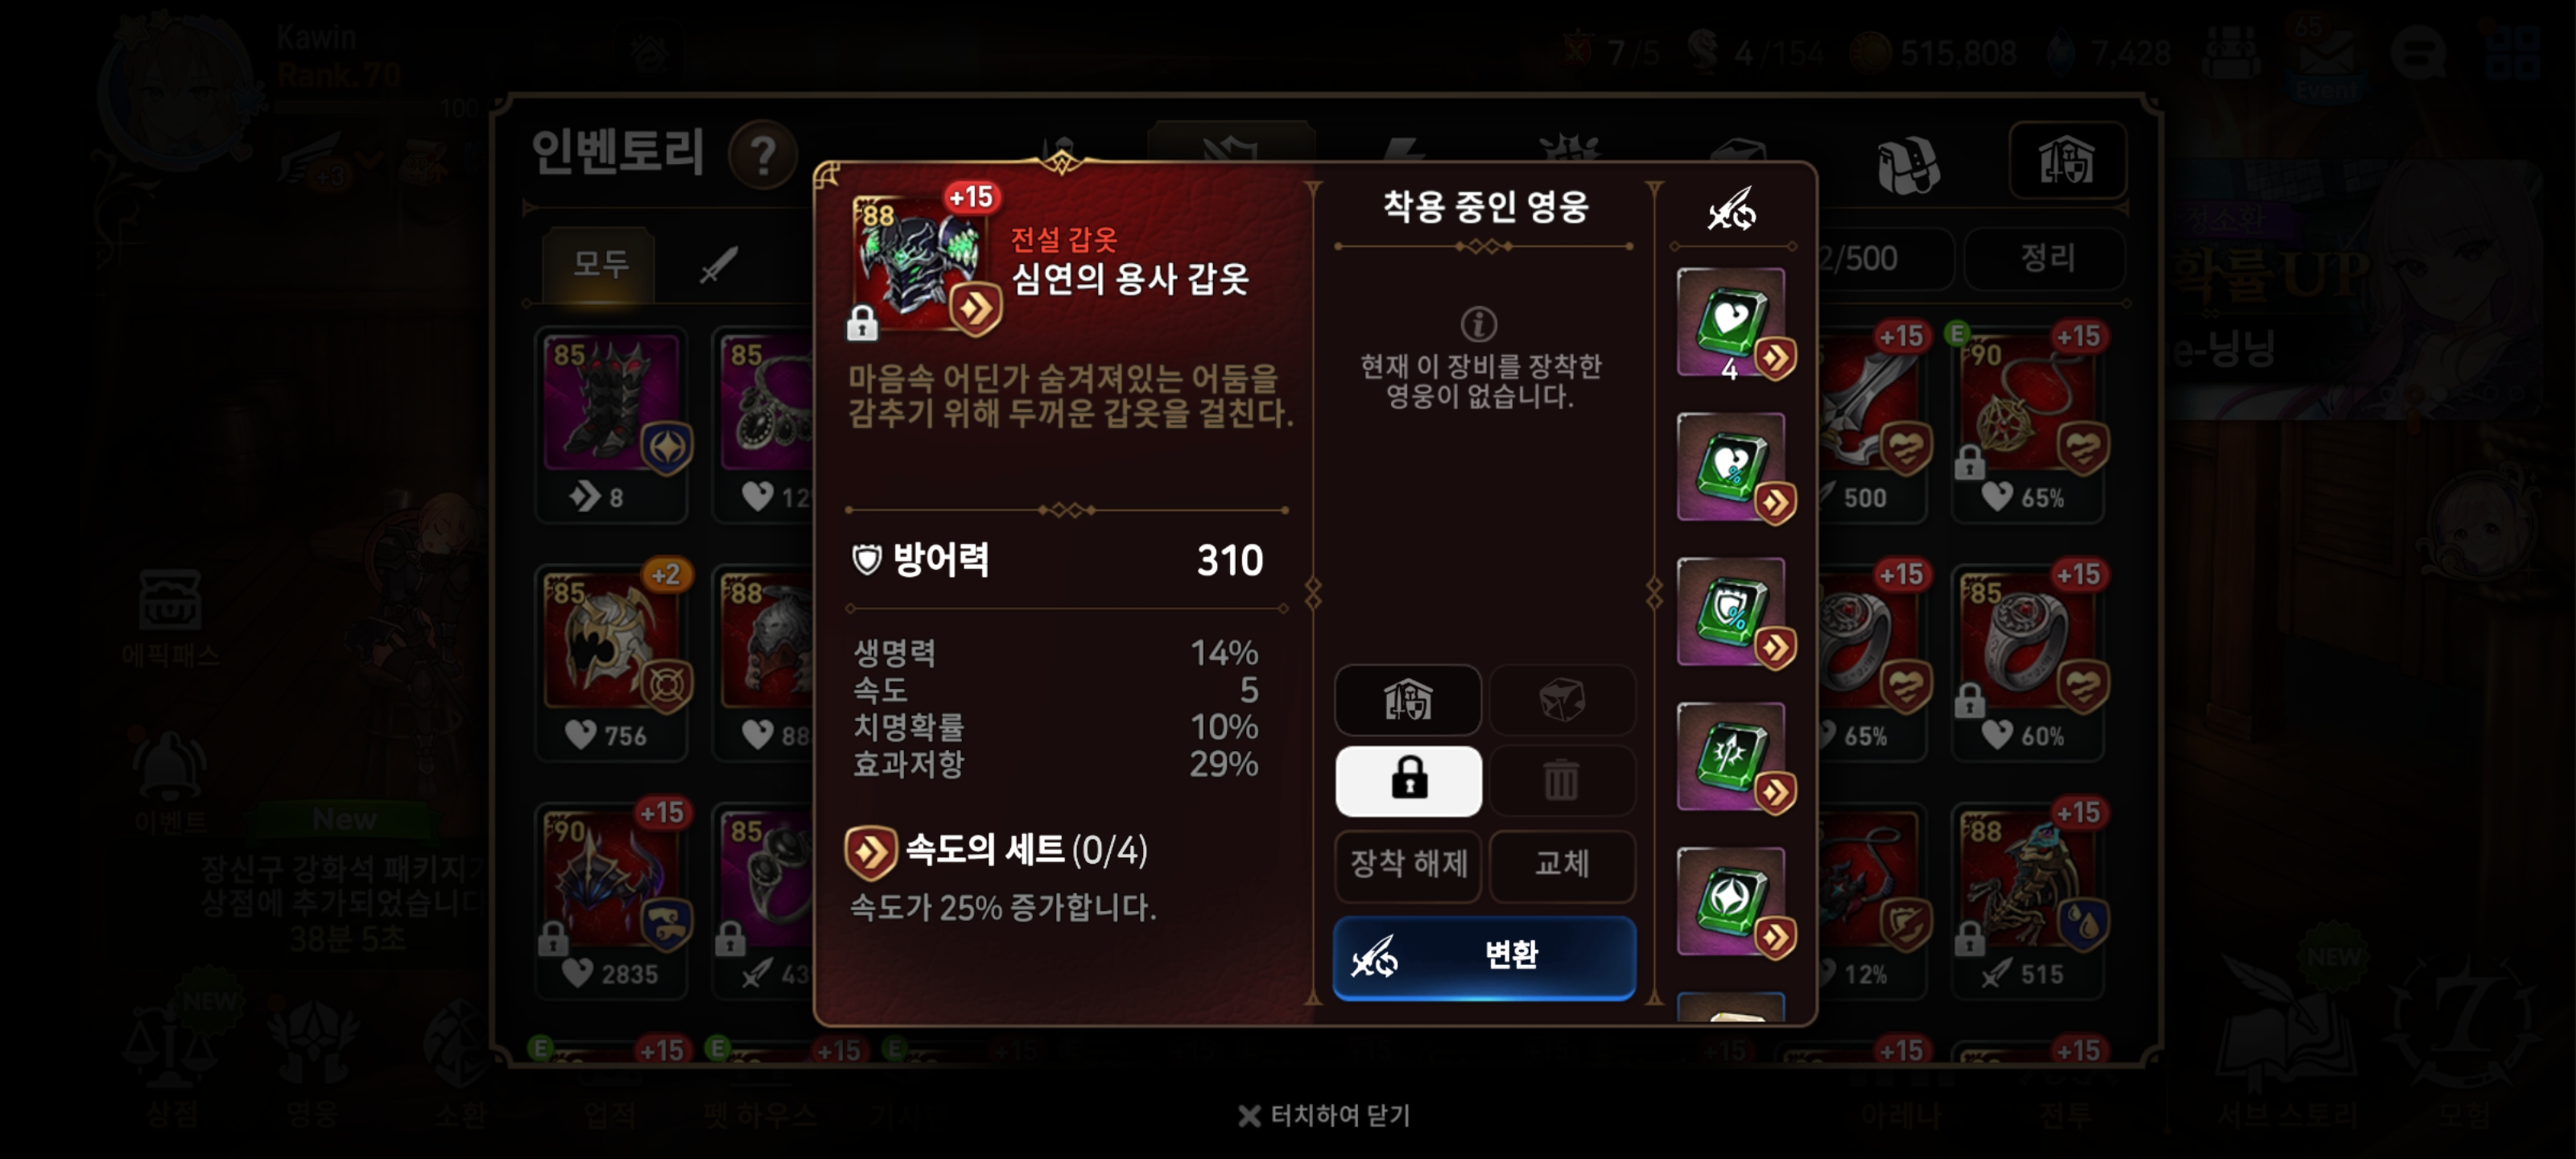Click the blue 변환 convert button
The image size is (2576, 1159).
coord(1484,957)
